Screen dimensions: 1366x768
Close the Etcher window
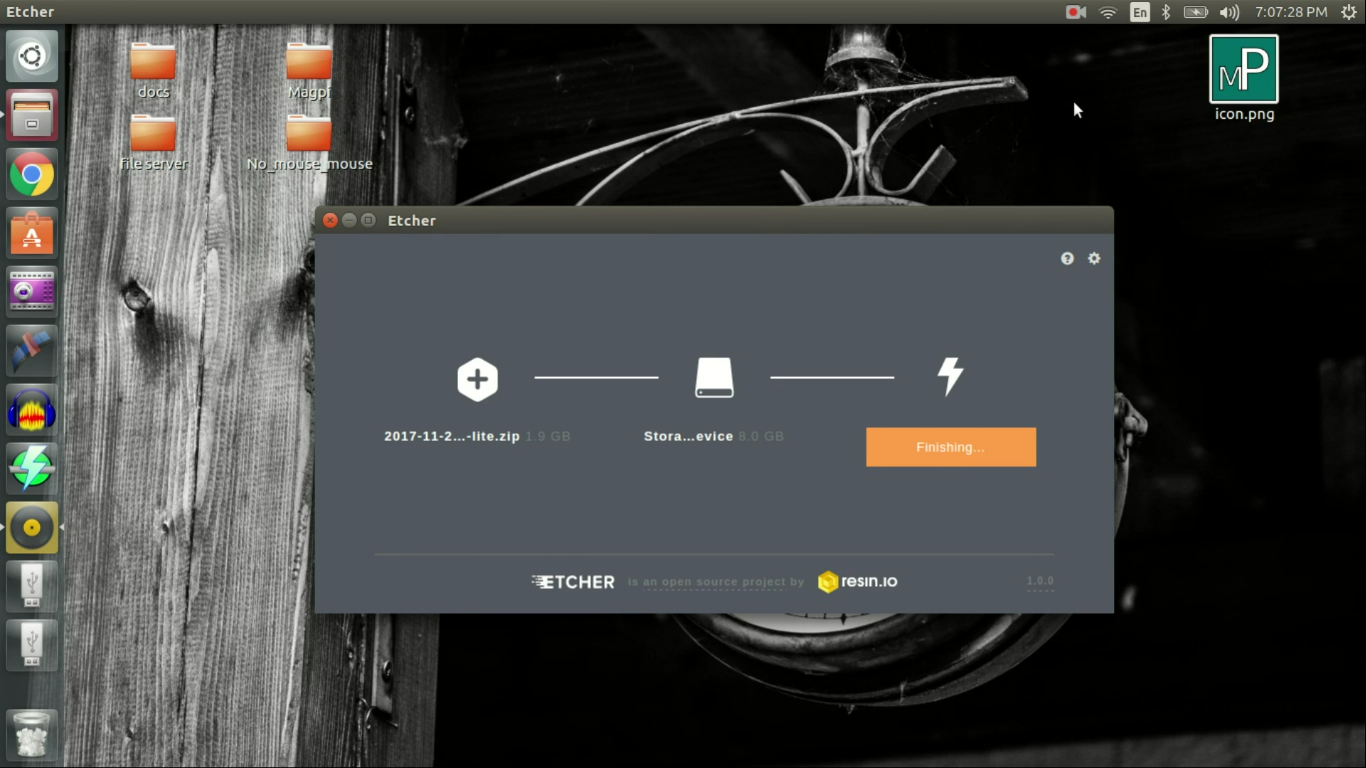click(330, 220)
